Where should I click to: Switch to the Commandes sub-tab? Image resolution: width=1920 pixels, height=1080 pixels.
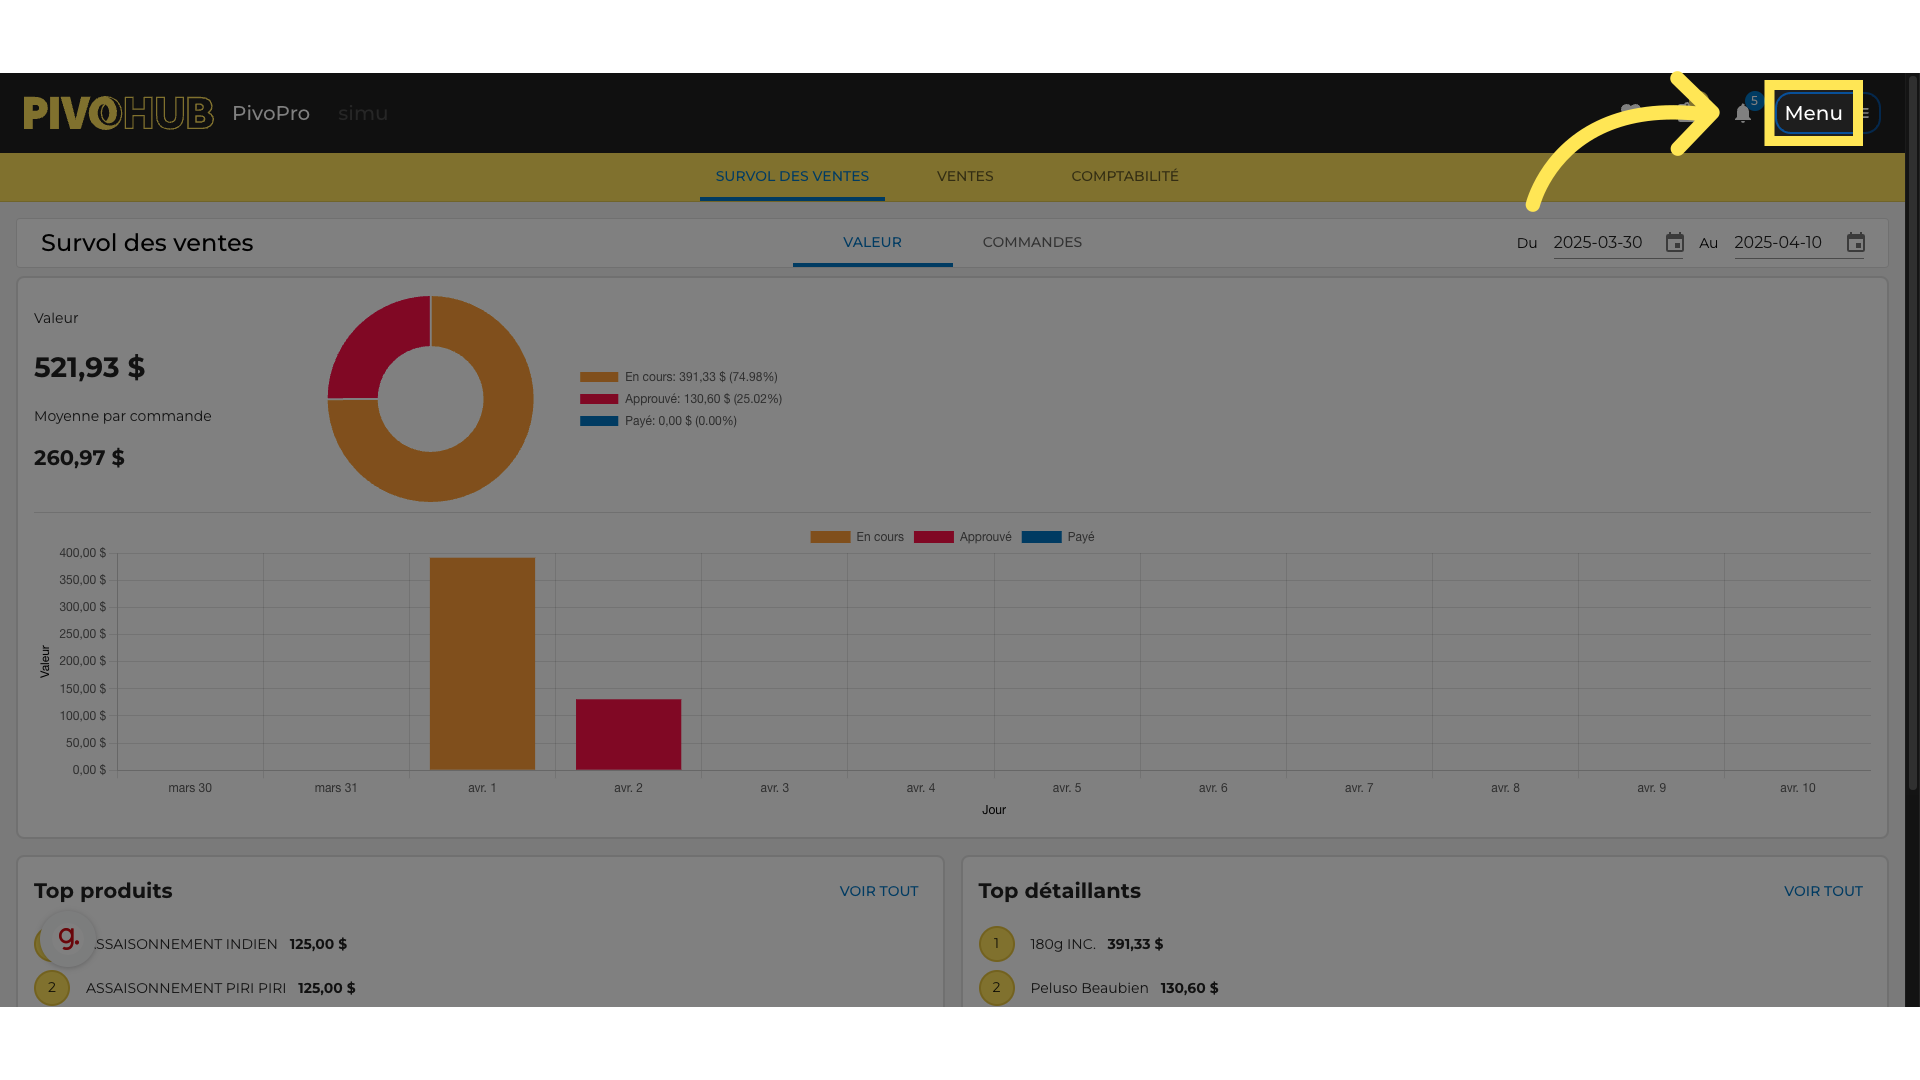point(1031,242)
